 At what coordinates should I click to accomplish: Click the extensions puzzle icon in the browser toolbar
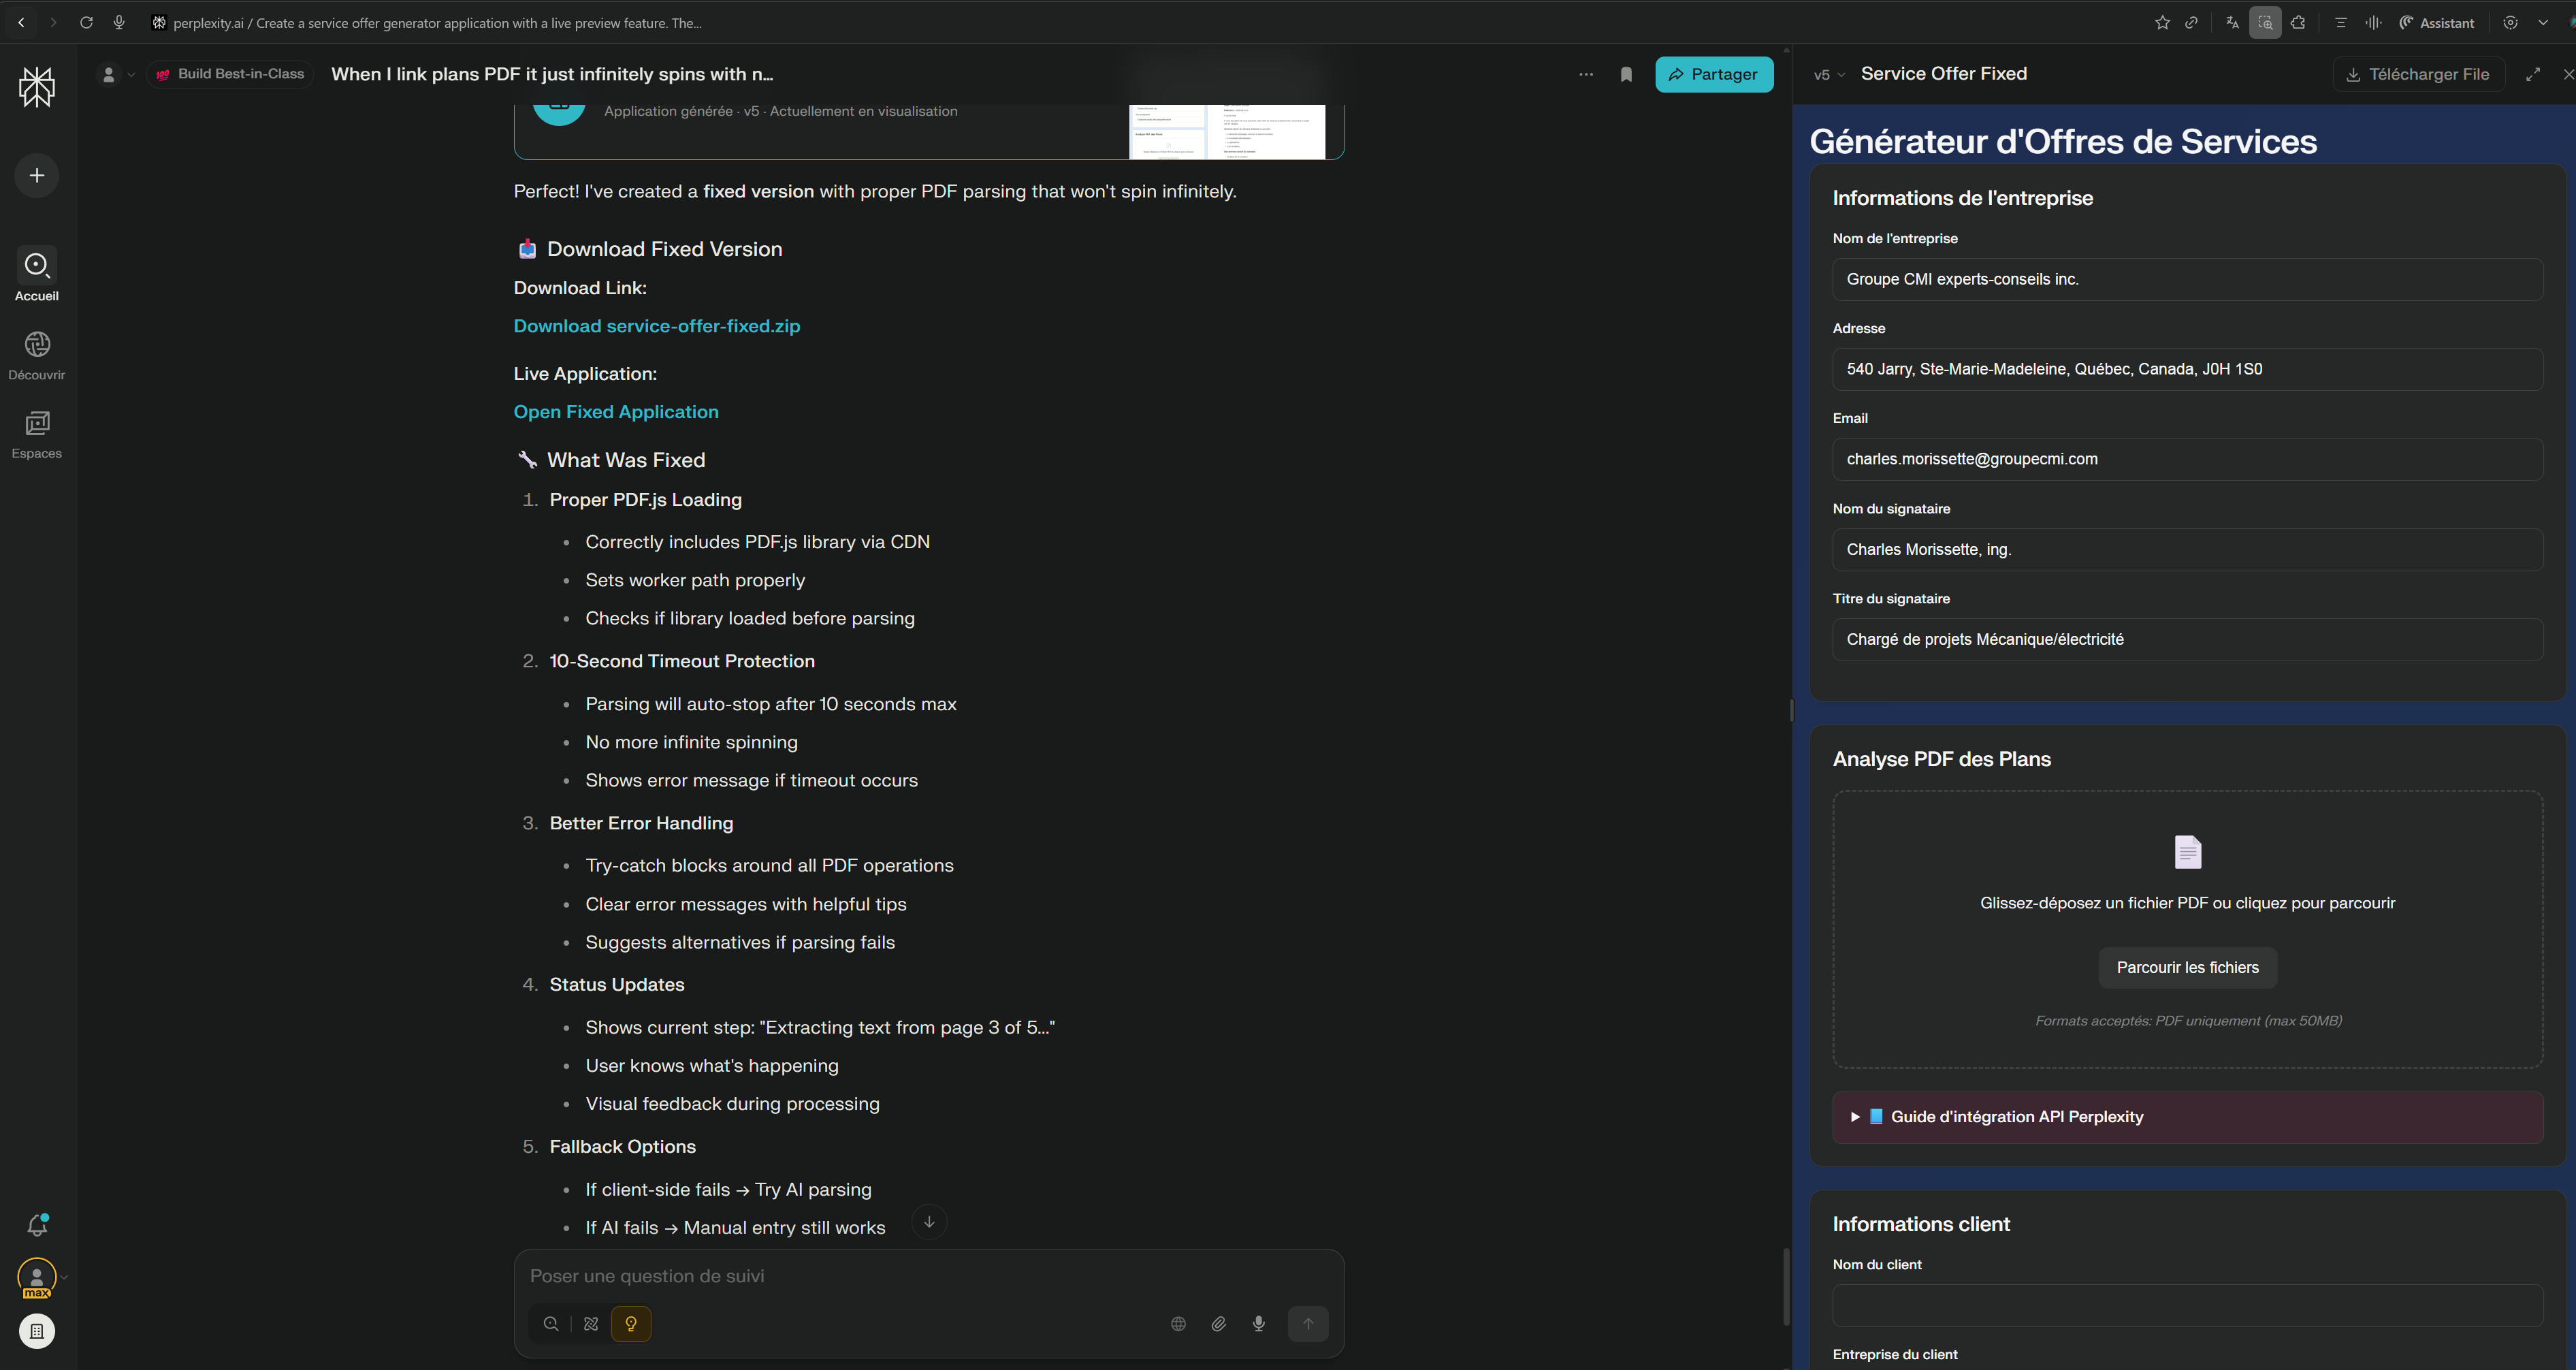(2298, 22)
